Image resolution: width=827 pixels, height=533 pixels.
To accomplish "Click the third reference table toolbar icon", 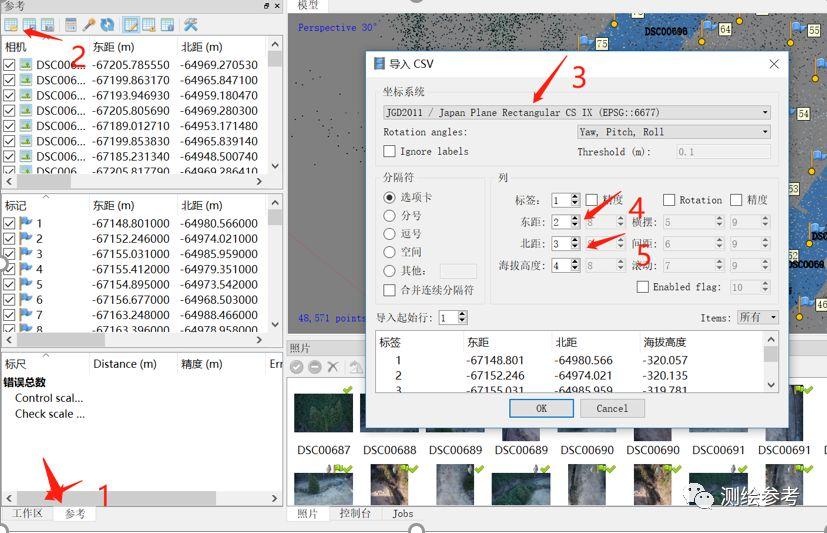I will [x=47, y=25].
